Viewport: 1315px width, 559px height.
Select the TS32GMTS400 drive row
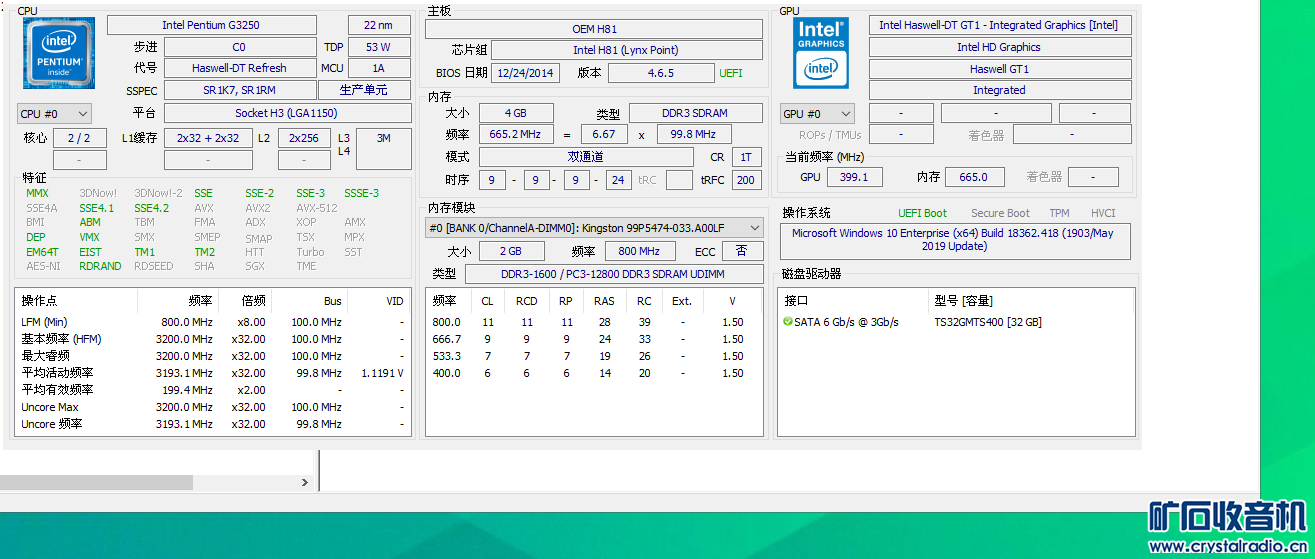pyautogui.click(x=987, y=322)
